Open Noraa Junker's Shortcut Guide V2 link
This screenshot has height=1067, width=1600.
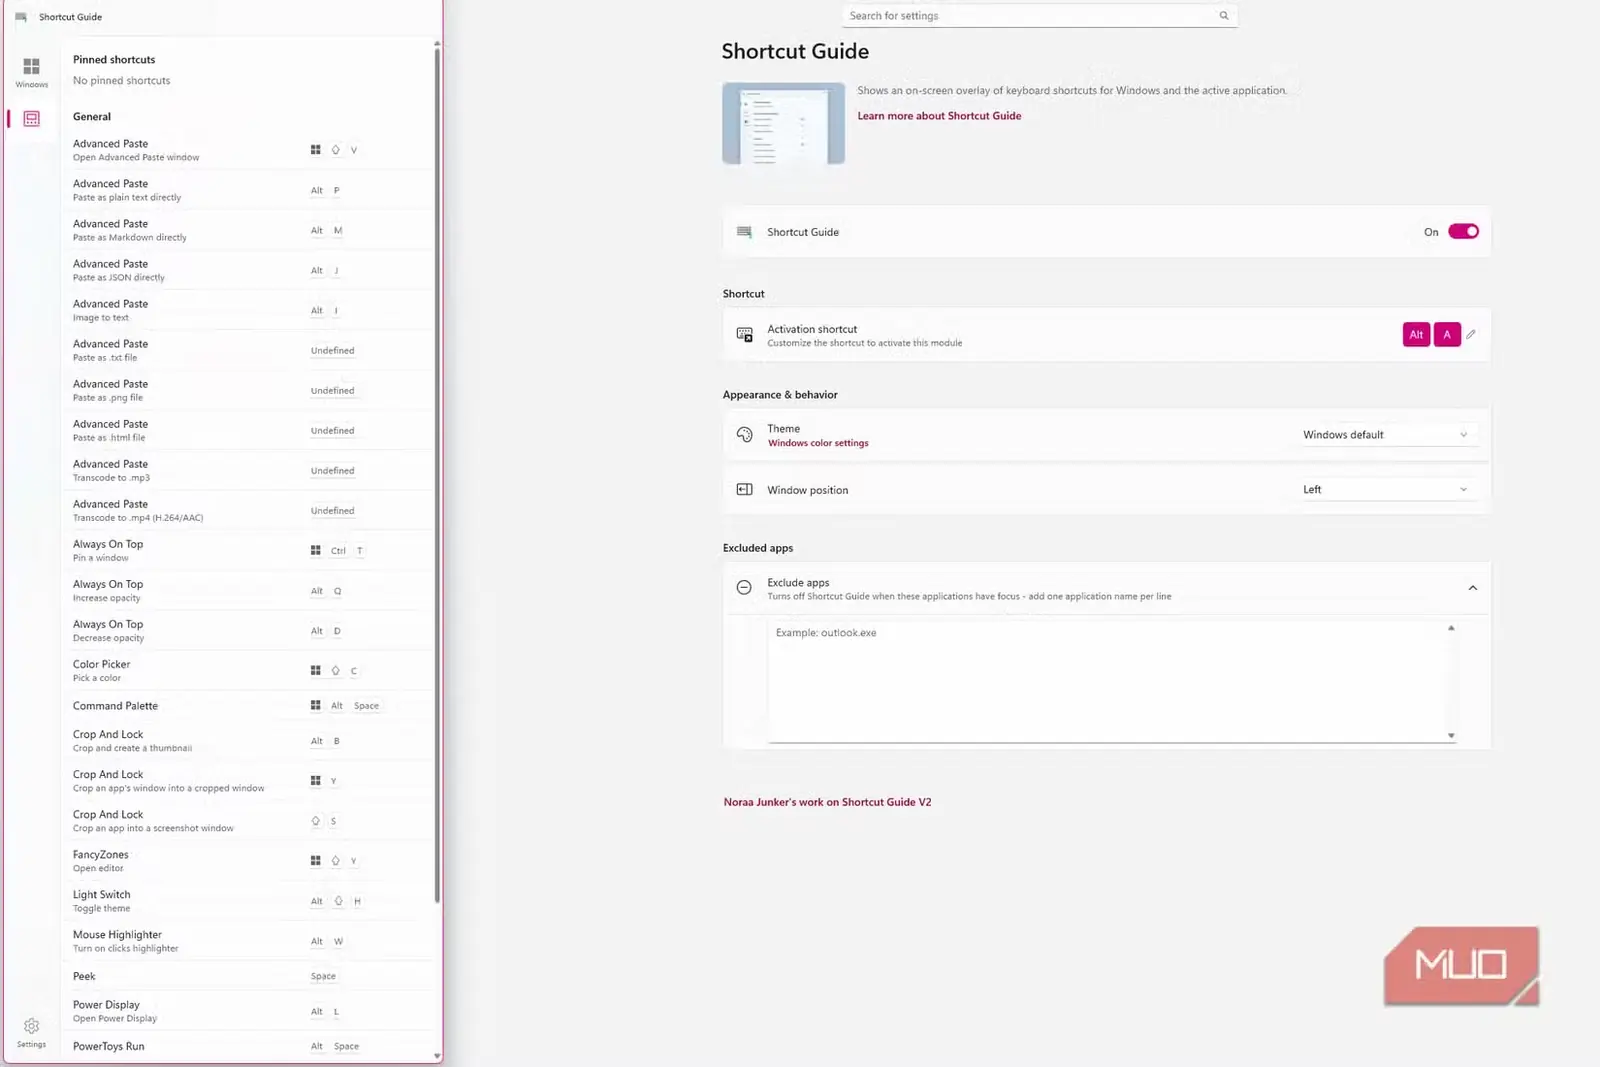(827, 802)
